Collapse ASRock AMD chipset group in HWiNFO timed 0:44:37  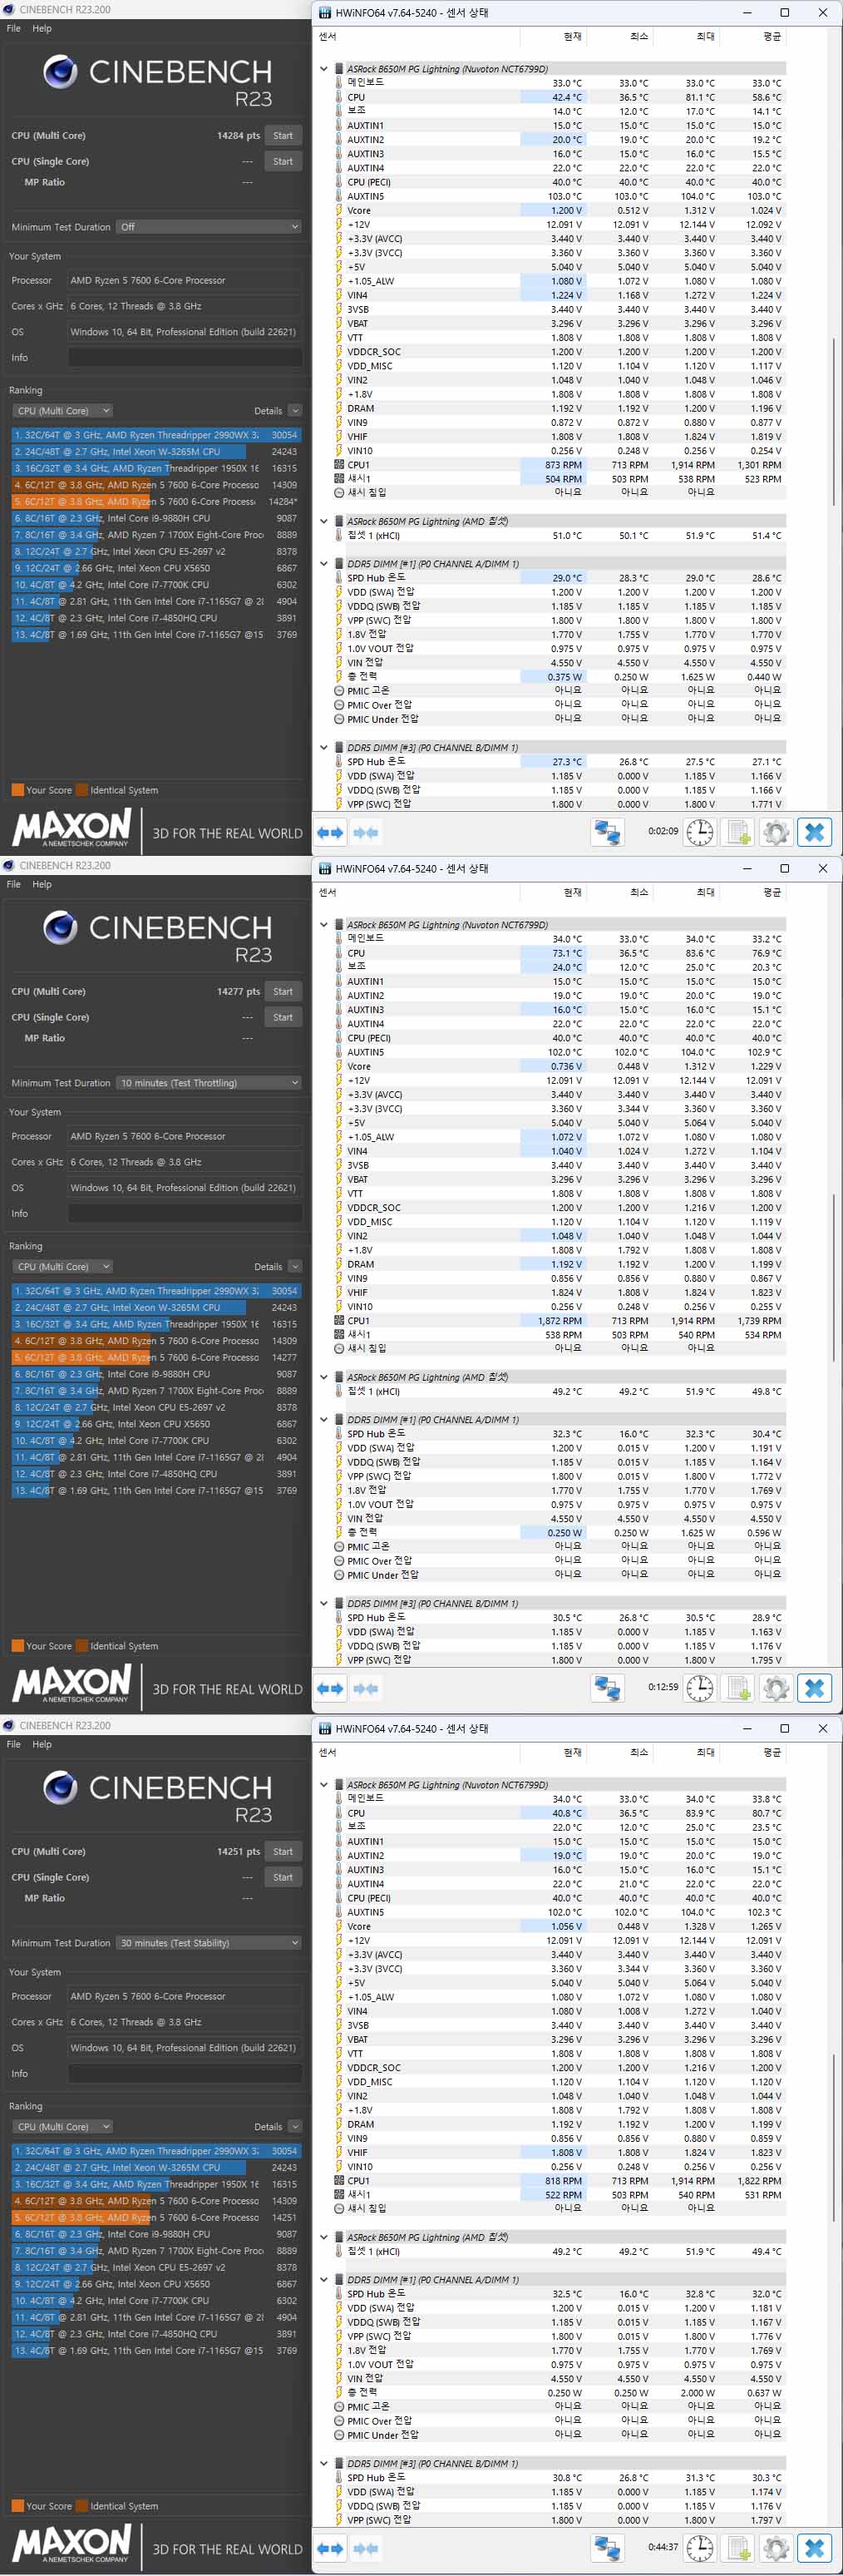(324, 2238)
